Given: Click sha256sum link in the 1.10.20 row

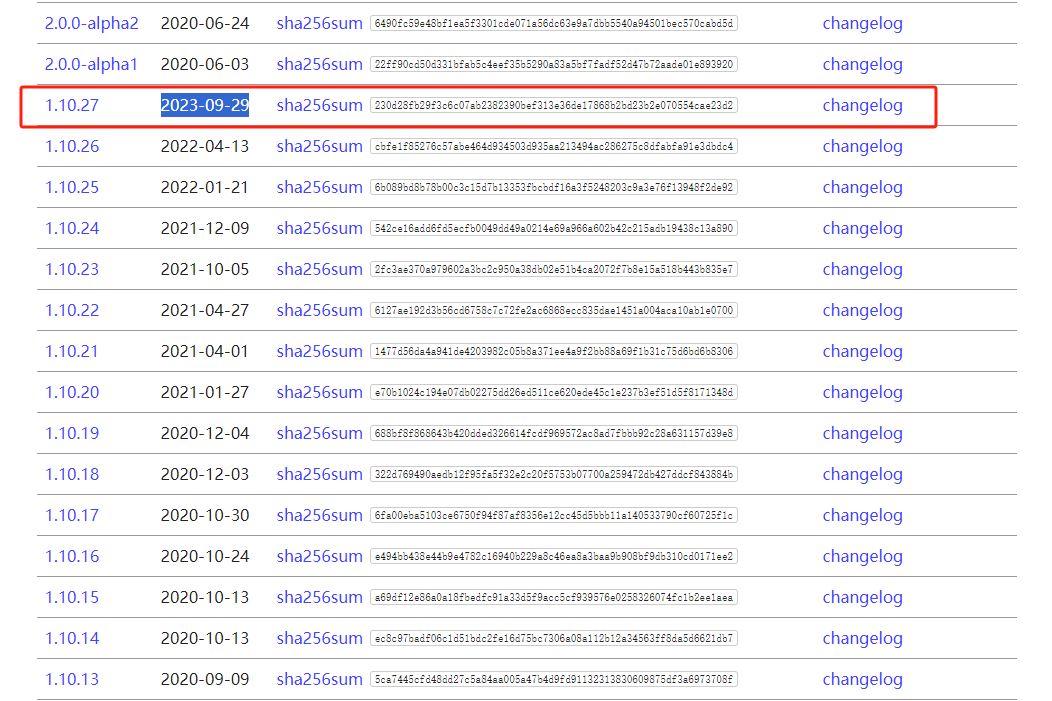Looking at the screenshot, I should pyautogui.click(x=319, y=392).
